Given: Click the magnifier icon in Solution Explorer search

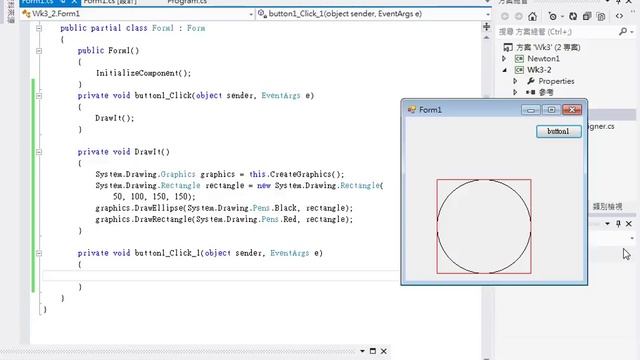Looking at the screenshot, I should tap(623, 31).
